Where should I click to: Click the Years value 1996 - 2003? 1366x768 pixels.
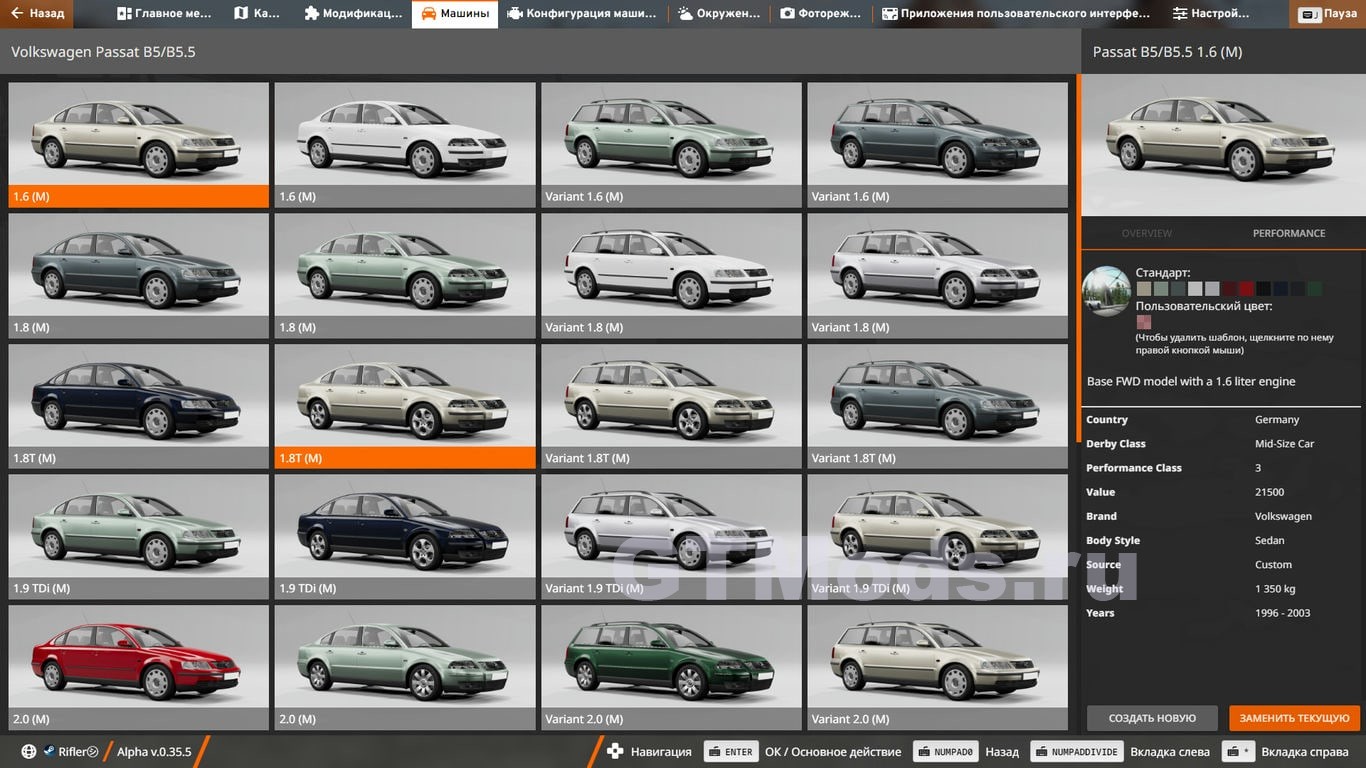[x=1282, y=613]
